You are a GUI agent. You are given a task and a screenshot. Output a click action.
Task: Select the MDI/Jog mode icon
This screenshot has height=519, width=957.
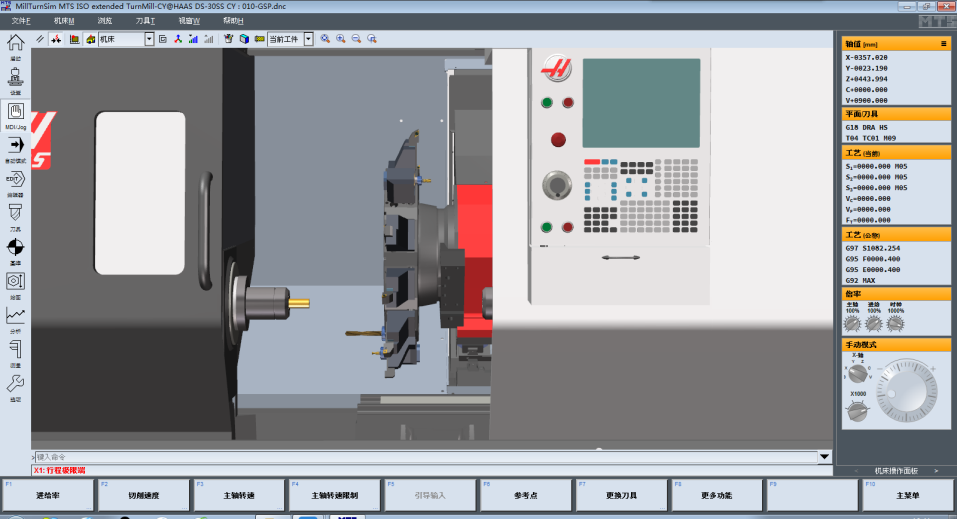coord(15,111)
